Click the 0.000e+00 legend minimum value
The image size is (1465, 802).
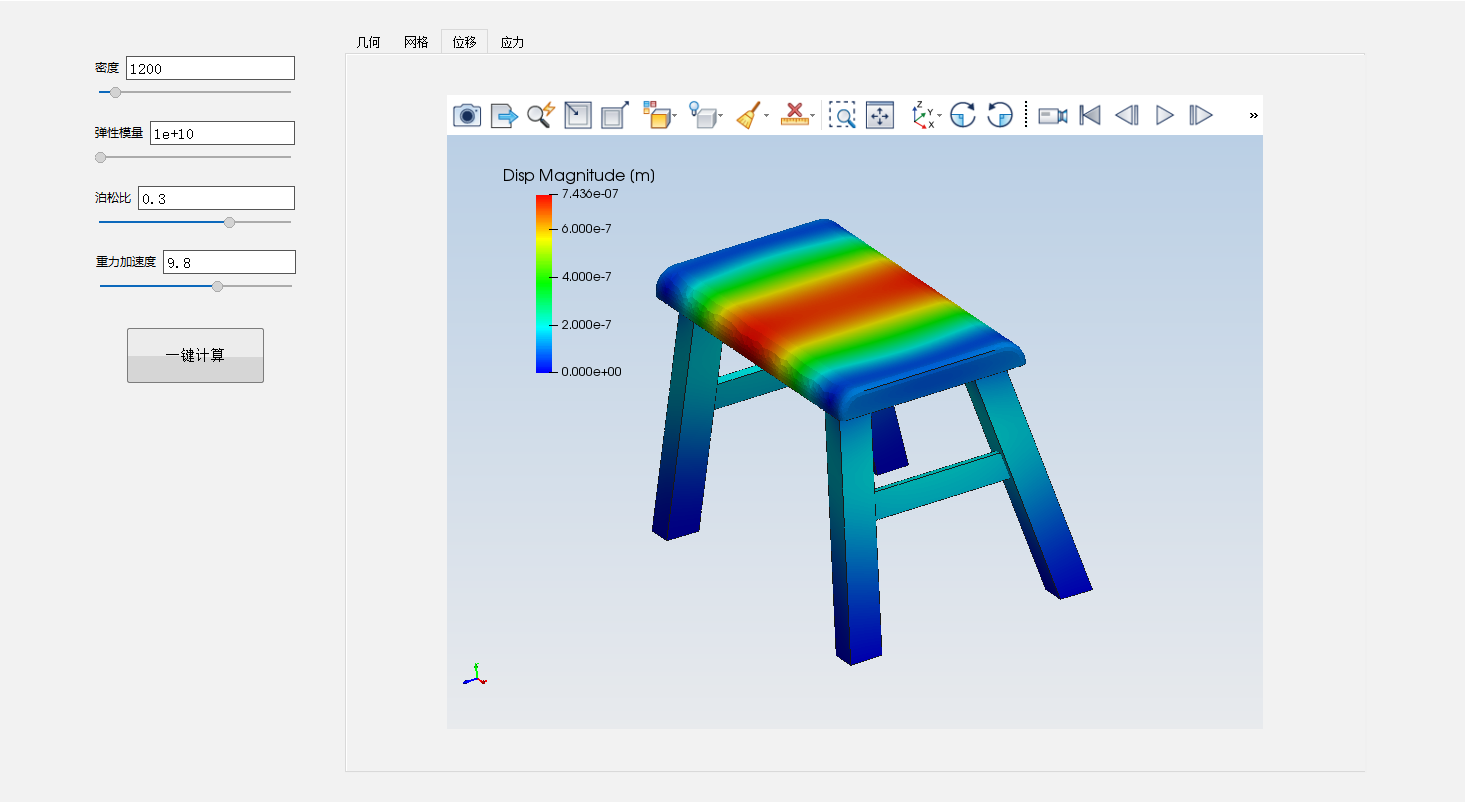[x=591, y=372]
